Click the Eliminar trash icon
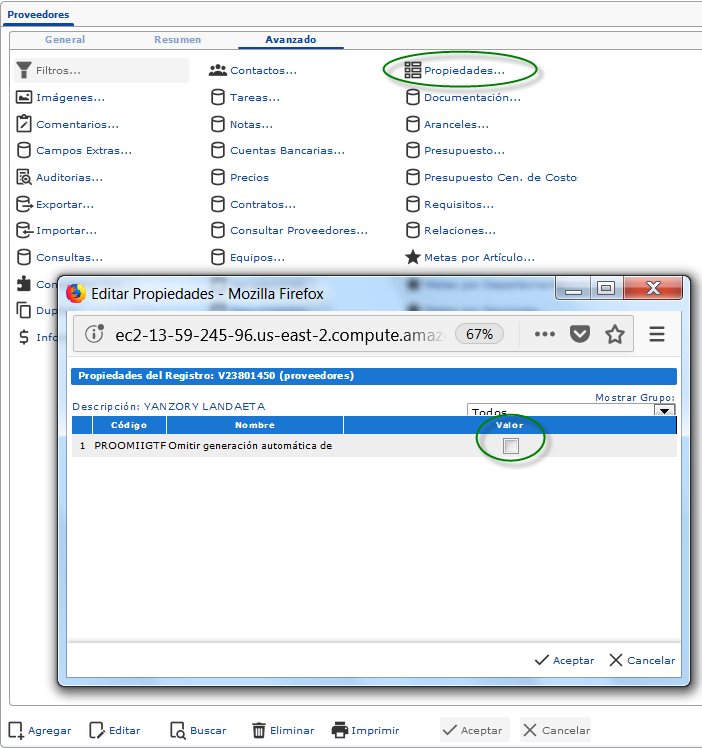The height and width of the screenshot is (748, 702). click(x=259, y=730)
